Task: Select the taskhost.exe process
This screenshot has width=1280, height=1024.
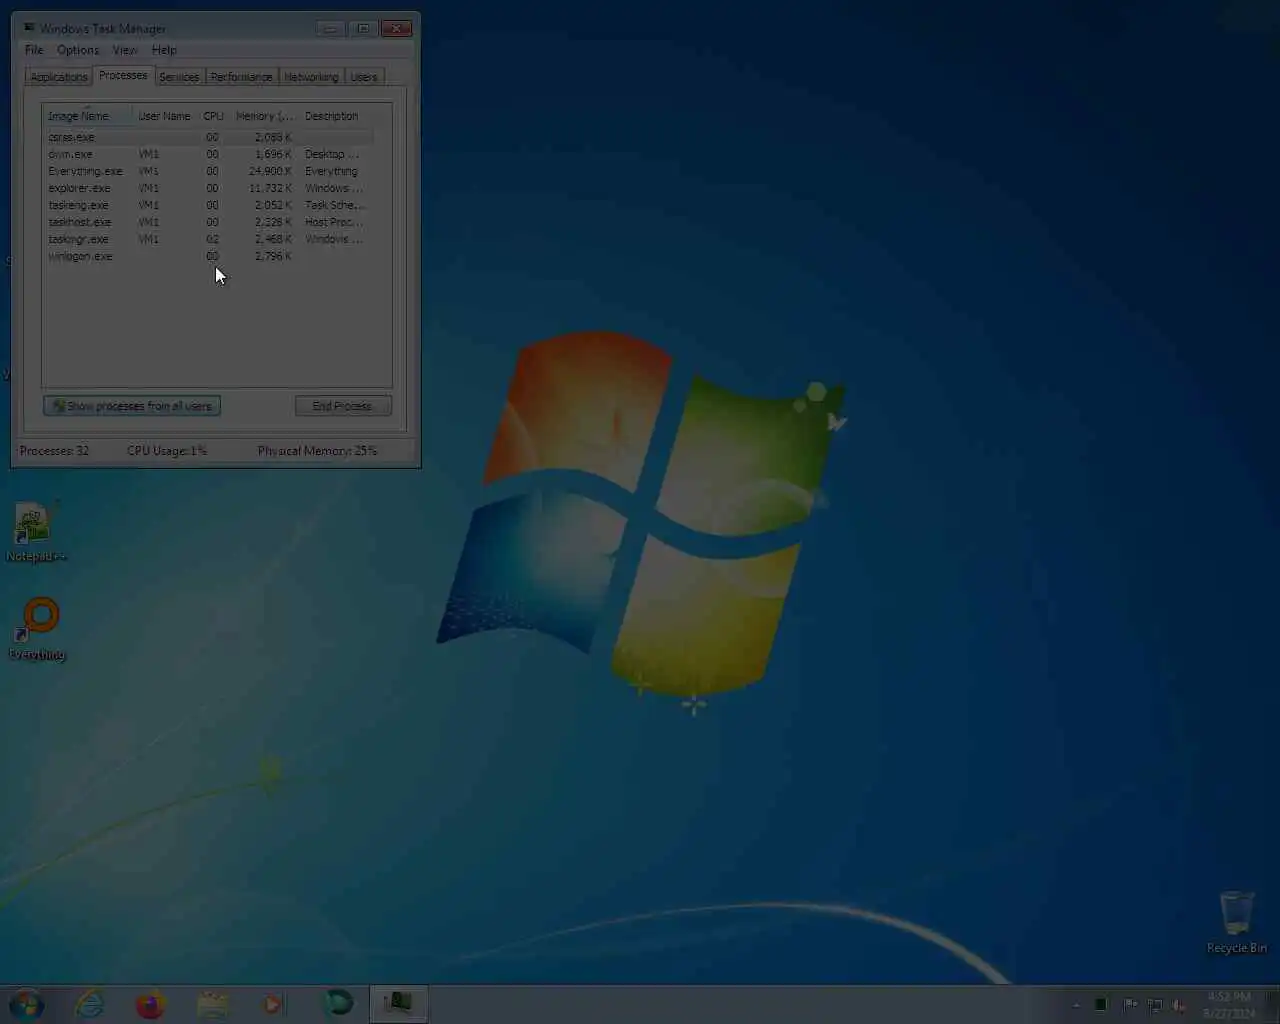Action: pyautogui.click(x=210, y=222)
